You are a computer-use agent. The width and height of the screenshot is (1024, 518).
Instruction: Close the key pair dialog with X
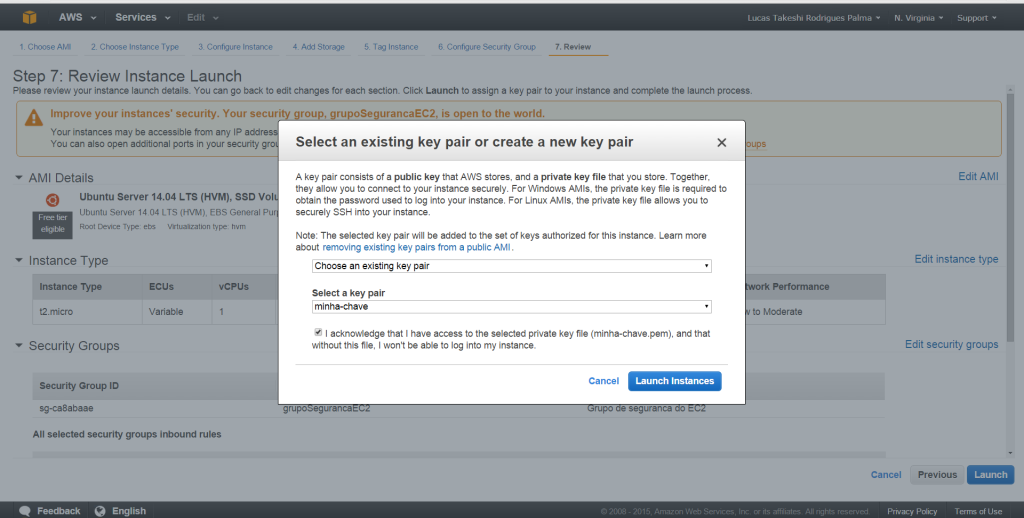pyautogui.click(x=722, y=142)
